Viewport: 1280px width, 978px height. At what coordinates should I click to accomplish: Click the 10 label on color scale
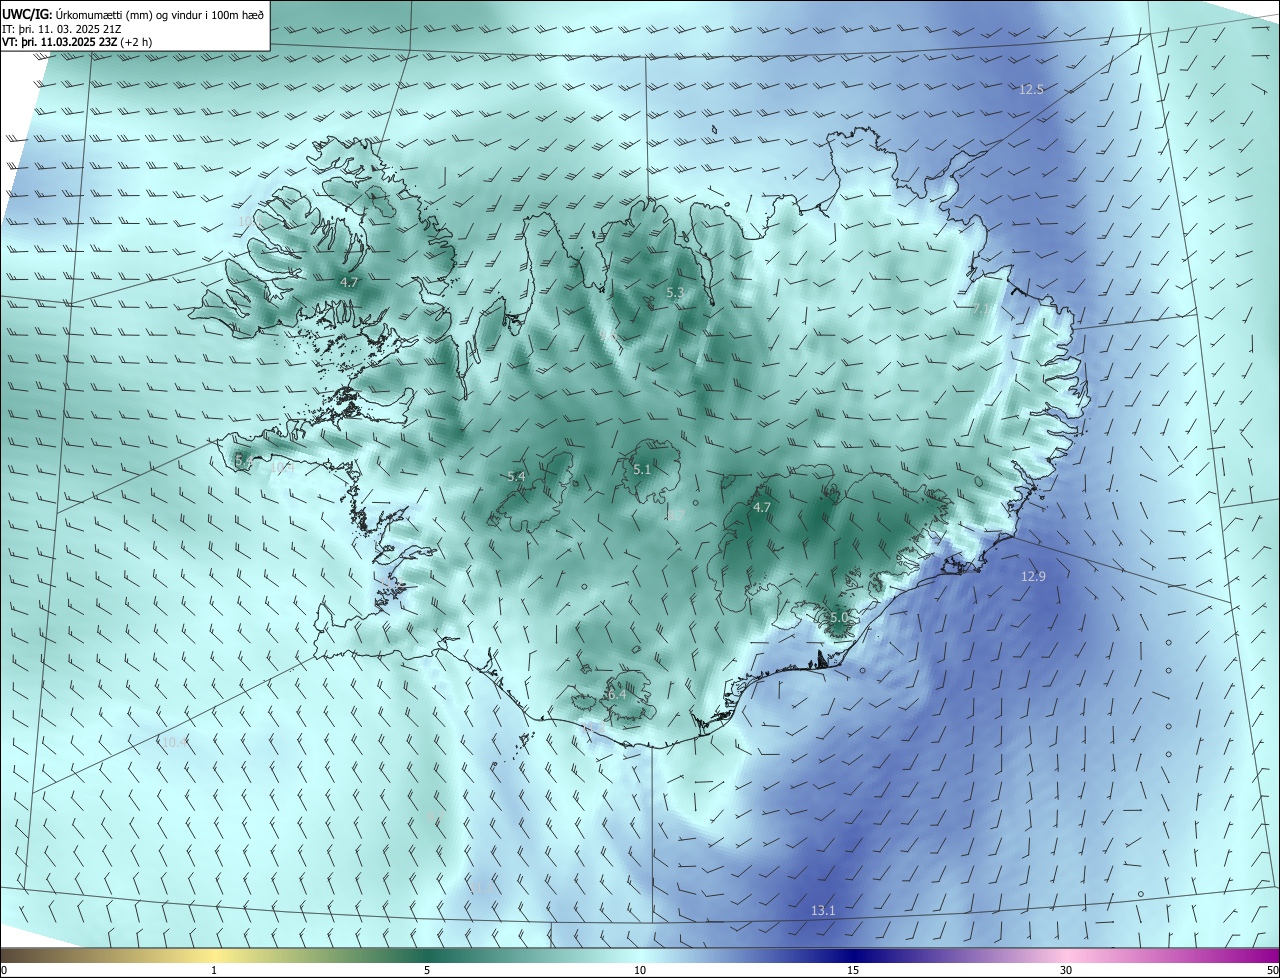pyautogui.click(x=640, y=970)
